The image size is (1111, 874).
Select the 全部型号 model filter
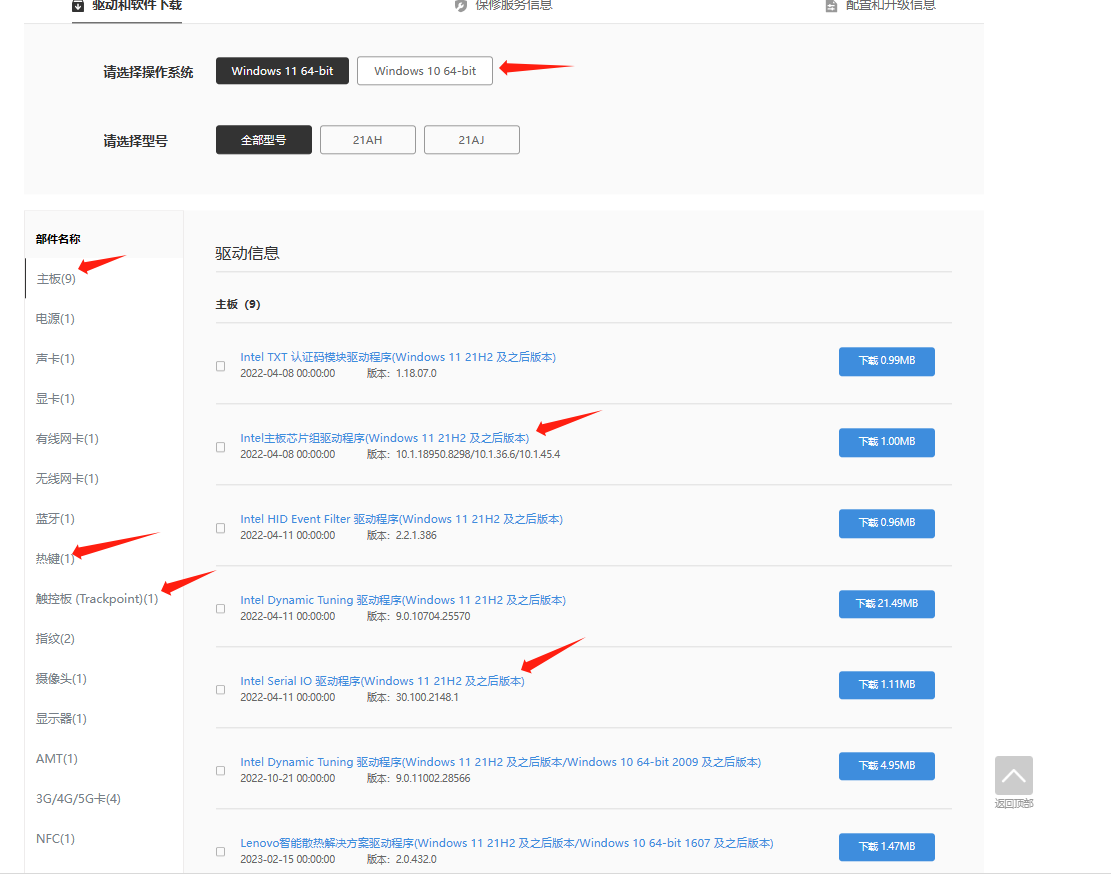click(263, 140)
